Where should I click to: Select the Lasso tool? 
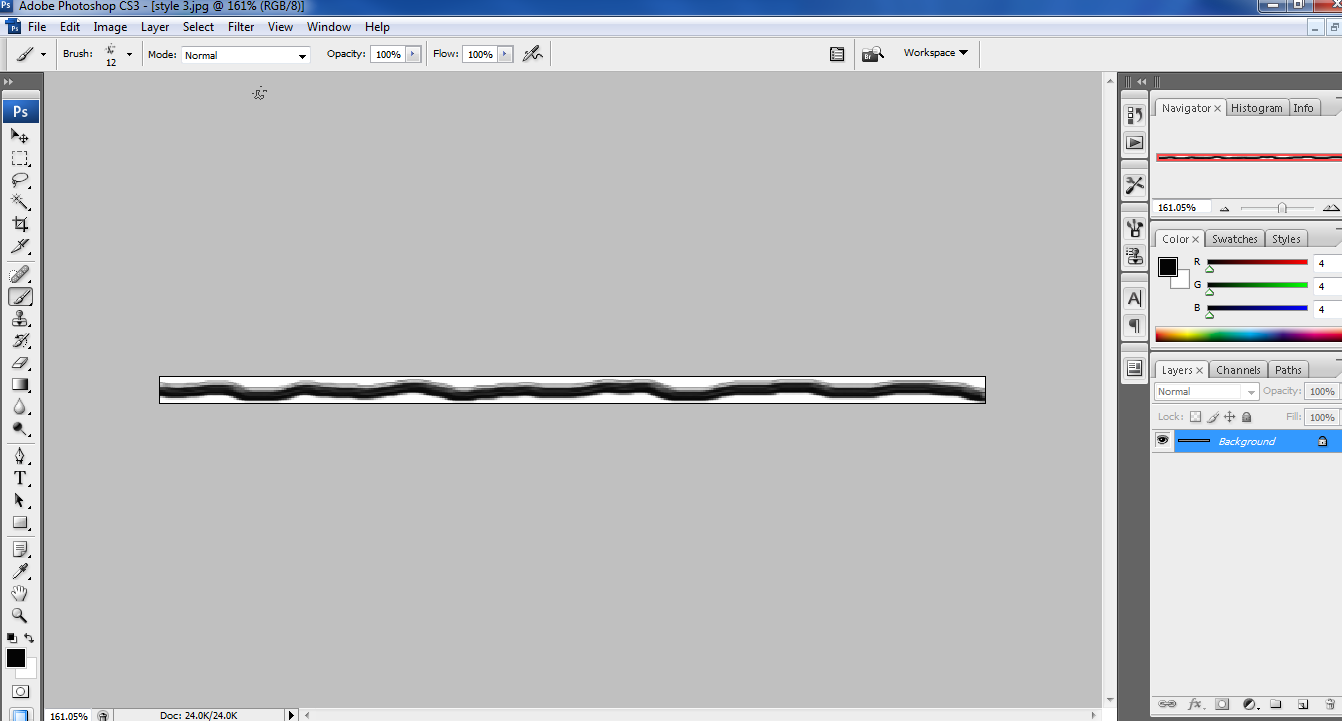pos(20,180)
